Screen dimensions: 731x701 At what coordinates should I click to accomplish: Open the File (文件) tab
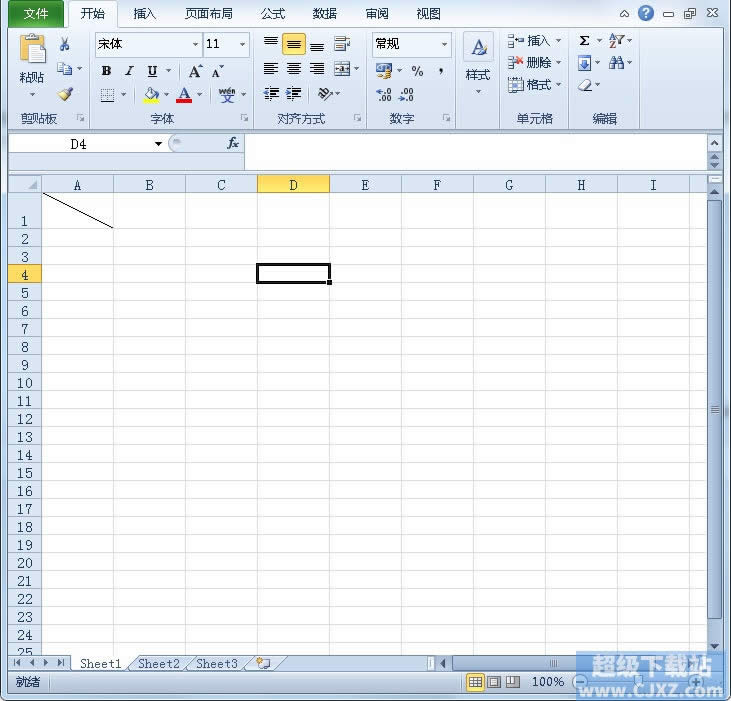pos(36,14)
